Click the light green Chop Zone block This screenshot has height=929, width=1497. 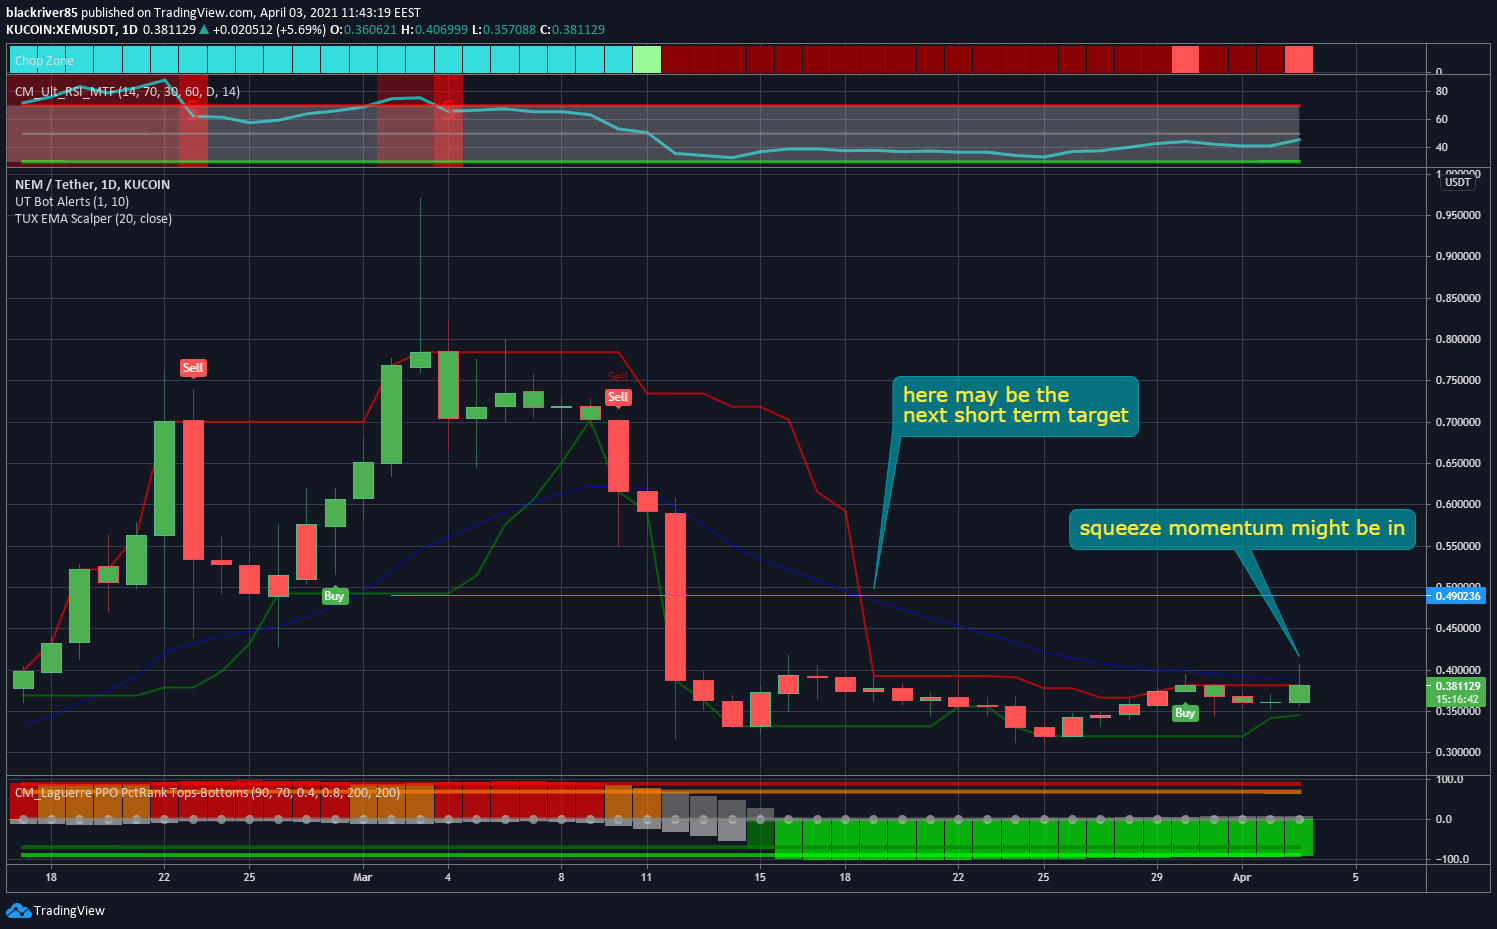point(647,60)
